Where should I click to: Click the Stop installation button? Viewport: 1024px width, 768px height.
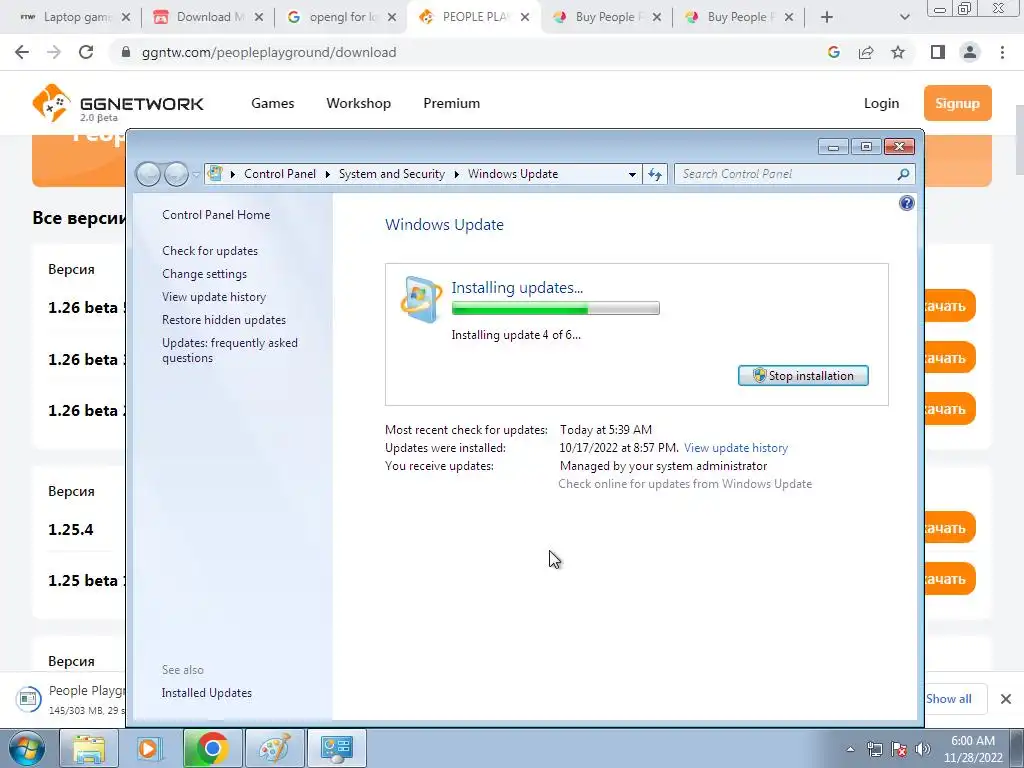click(x=803, y=376)
